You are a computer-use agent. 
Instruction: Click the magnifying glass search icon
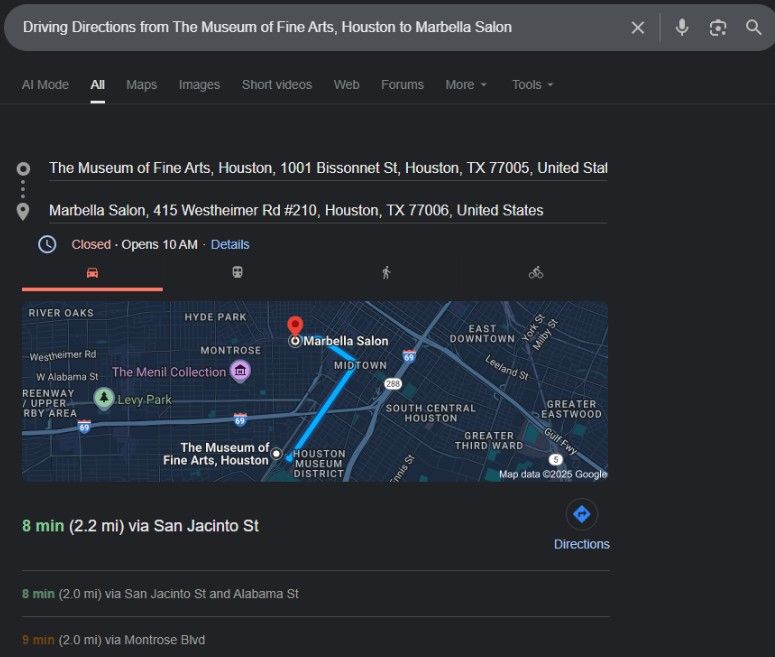[753, 27]
